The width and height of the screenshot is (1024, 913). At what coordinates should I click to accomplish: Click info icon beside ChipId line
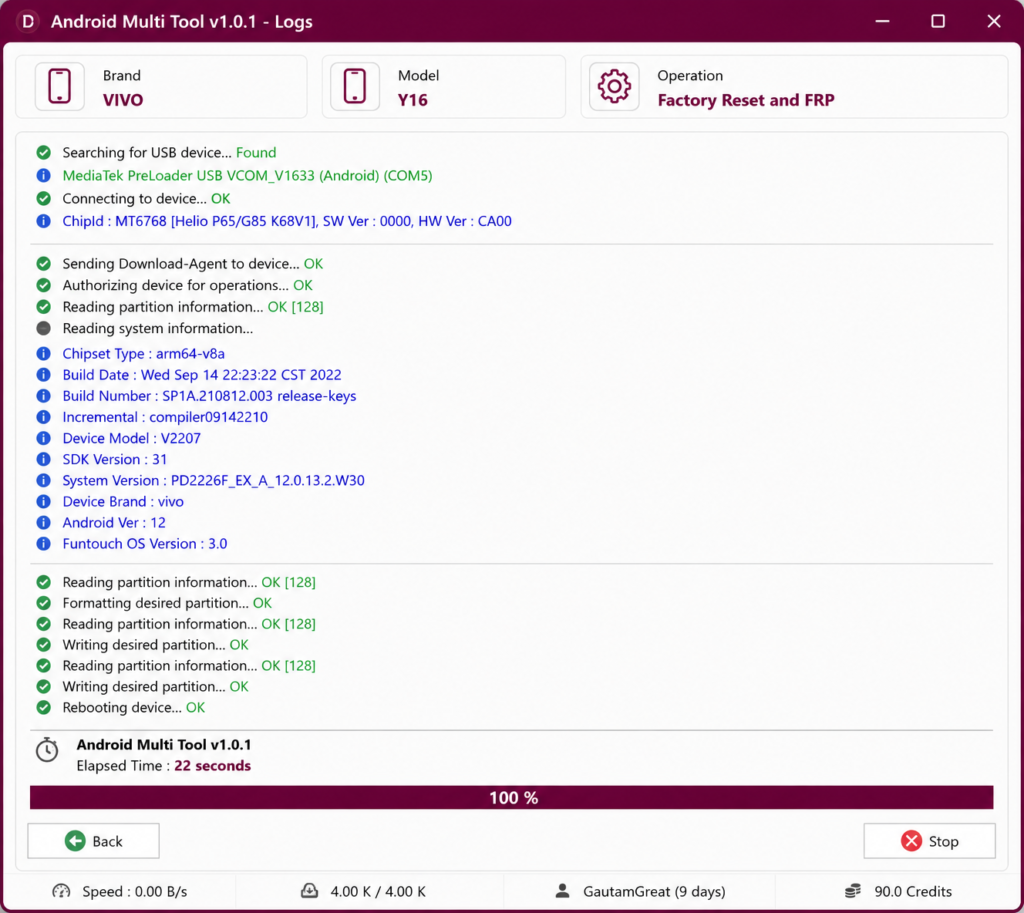pyautogui.click(x=44, y=221)
